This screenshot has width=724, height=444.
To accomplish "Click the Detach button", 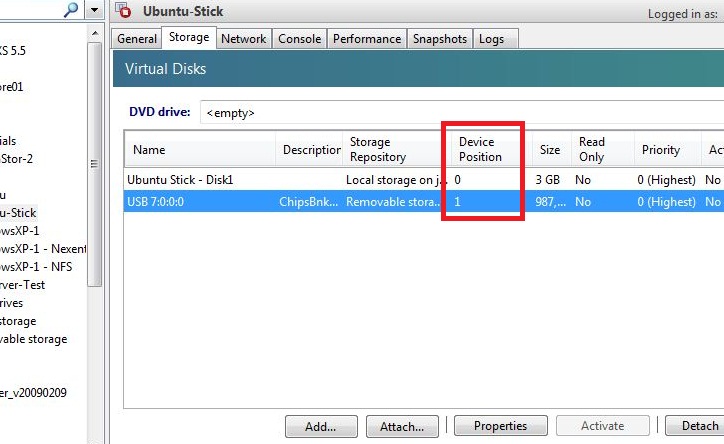I will [x=699, y=426].
